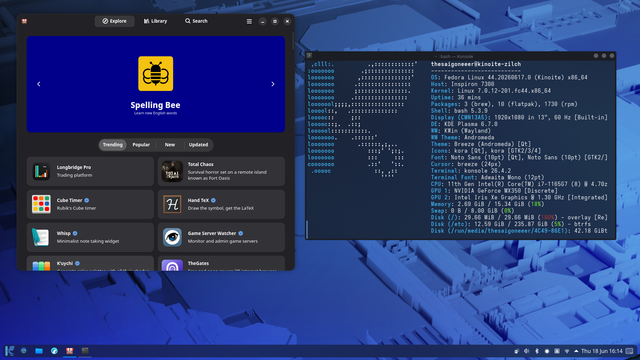Click the verified badge next to K'uychi
Viewport: 640px width, 360px height.
(77, 263)
